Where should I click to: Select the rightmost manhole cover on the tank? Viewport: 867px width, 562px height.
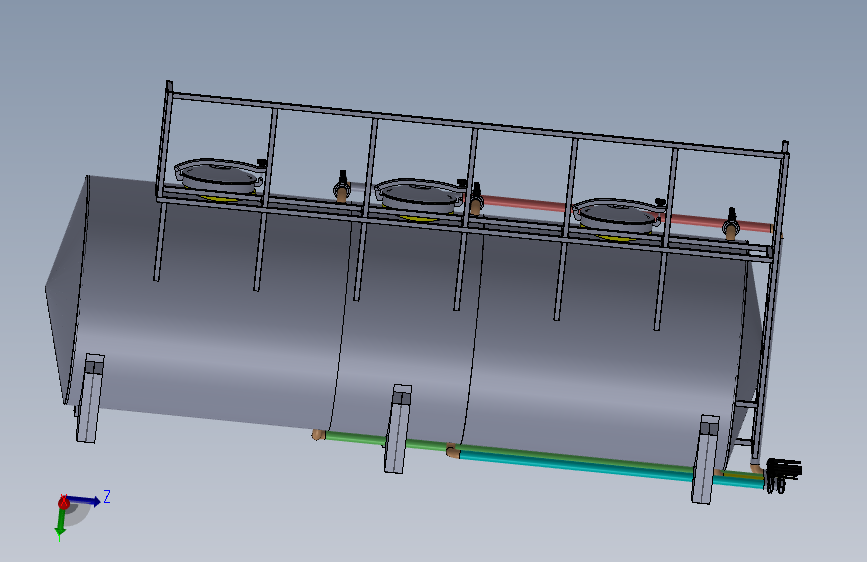pyautogui.click(x=618, y=215)
